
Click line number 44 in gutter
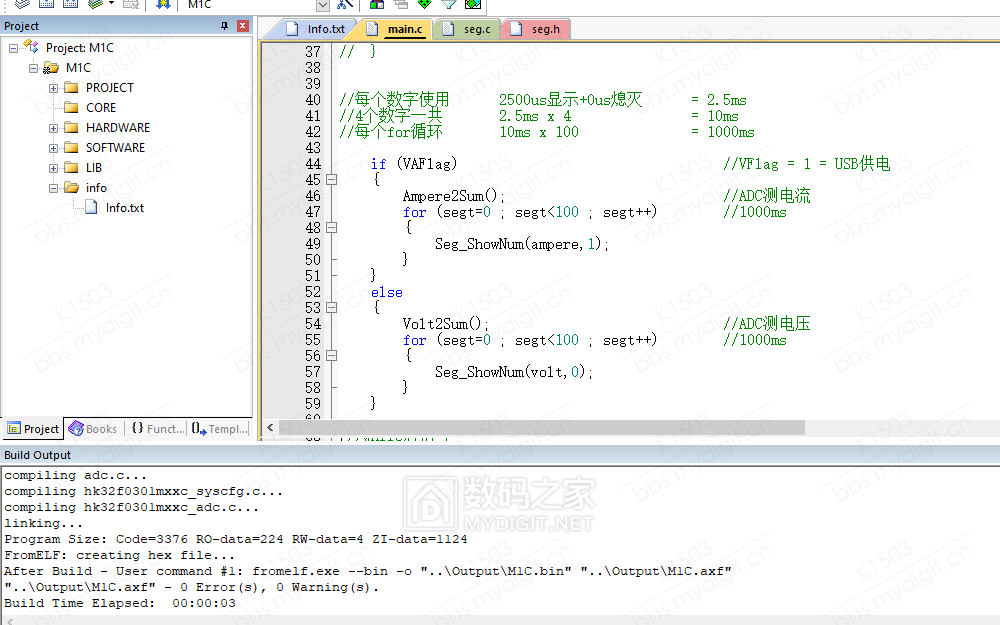coord(312,164)
